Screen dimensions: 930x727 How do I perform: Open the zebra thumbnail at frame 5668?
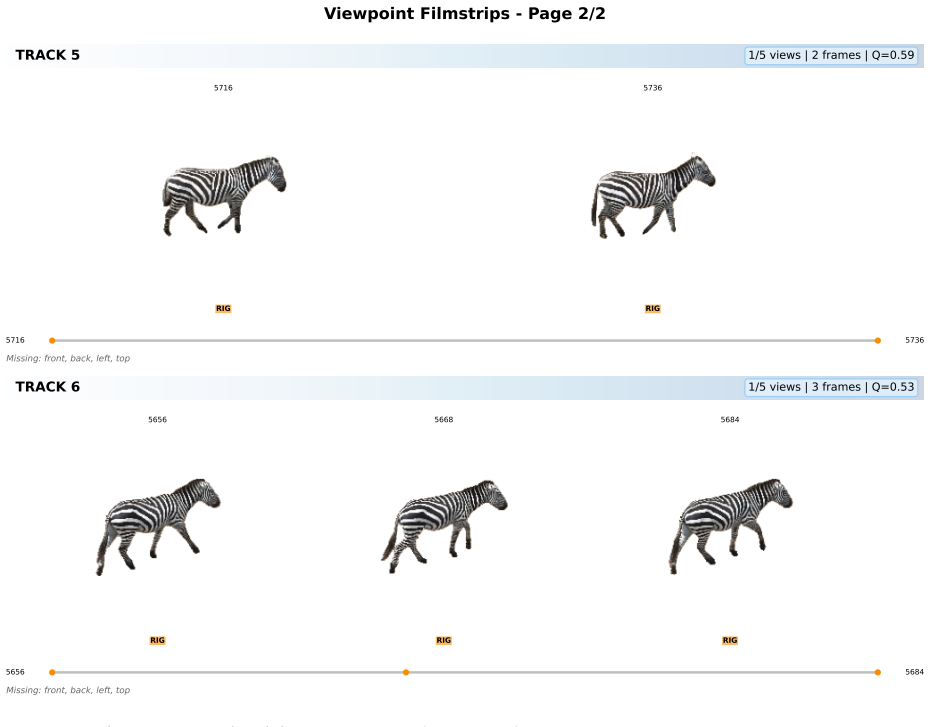tap(444, 527)
